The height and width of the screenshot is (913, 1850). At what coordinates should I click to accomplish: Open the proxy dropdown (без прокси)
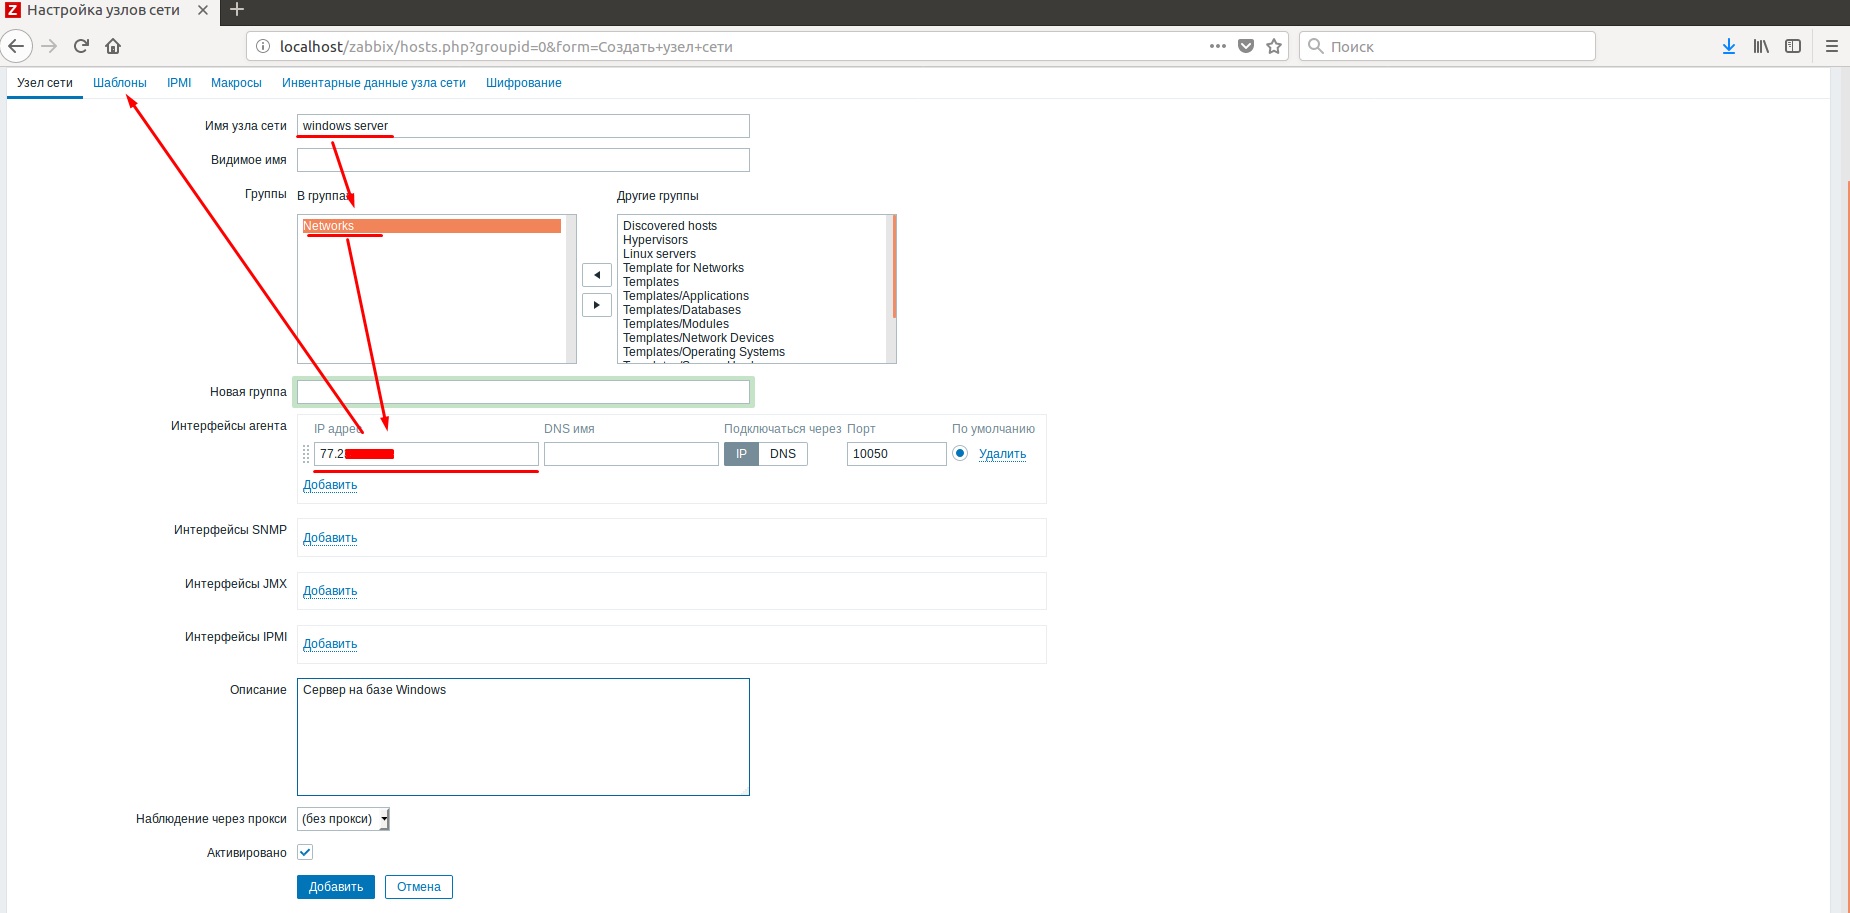tap(343, 819)
